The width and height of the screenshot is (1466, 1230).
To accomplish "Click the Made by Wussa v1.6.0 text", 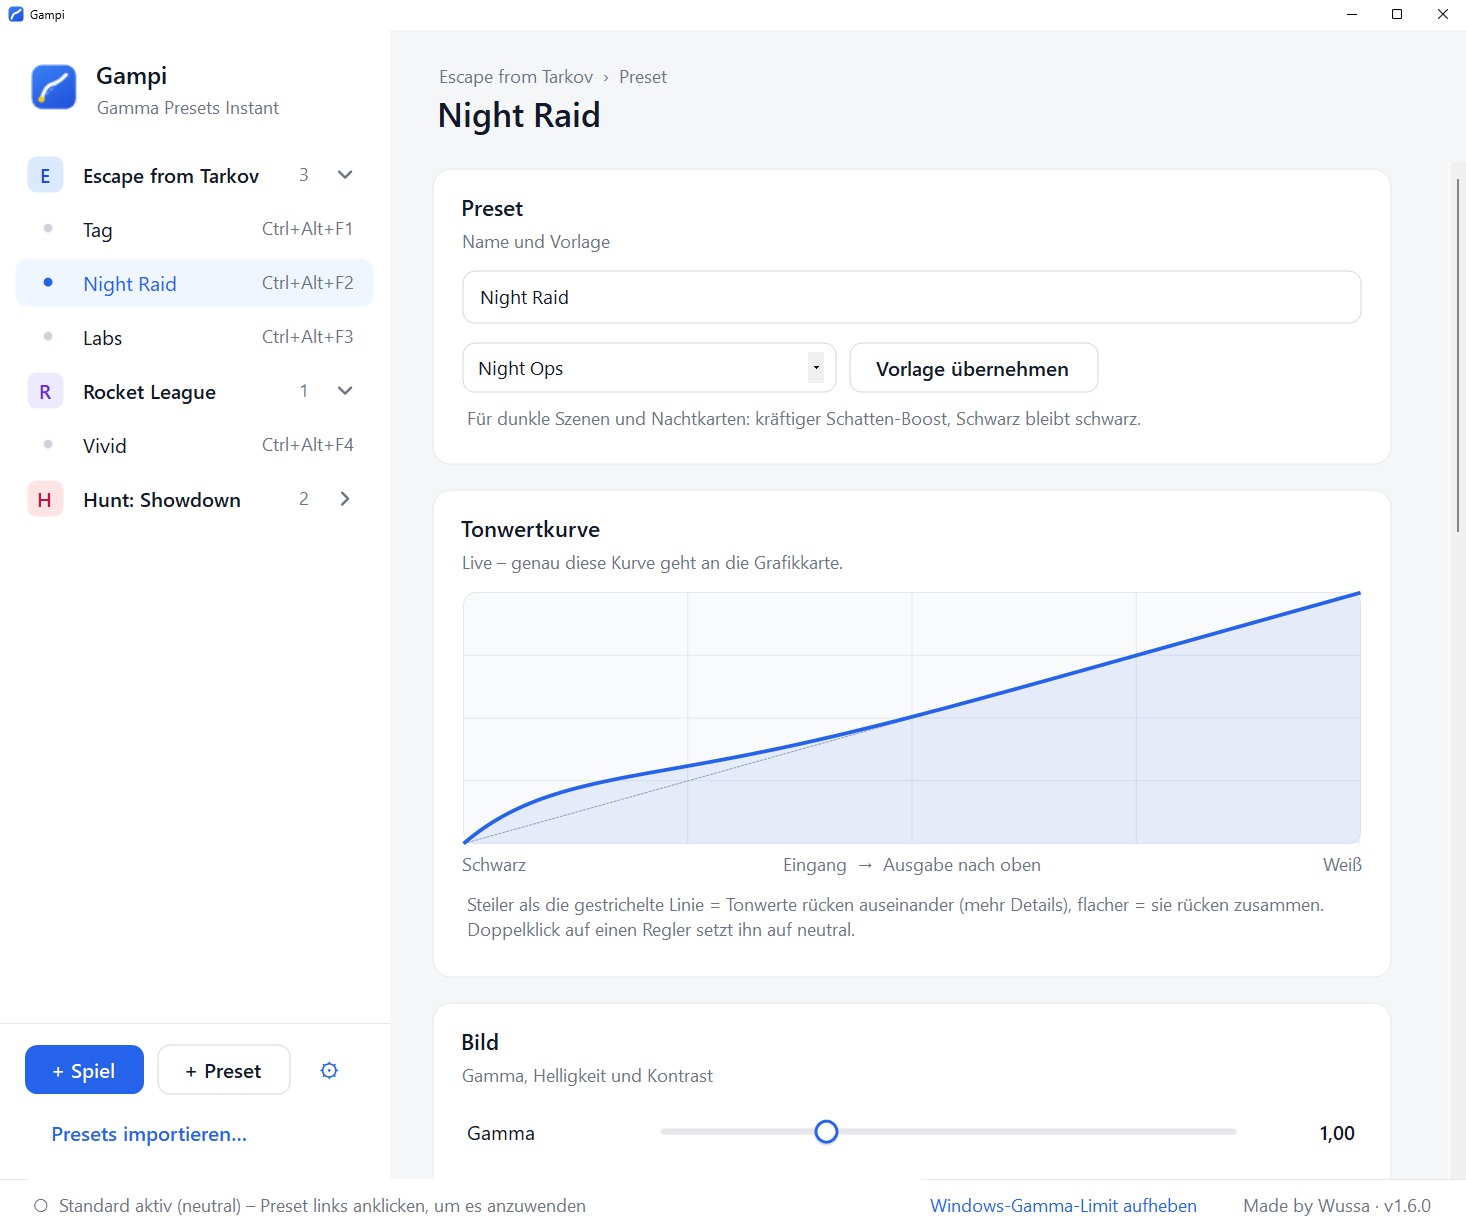I will (x=1337, y=1206).
